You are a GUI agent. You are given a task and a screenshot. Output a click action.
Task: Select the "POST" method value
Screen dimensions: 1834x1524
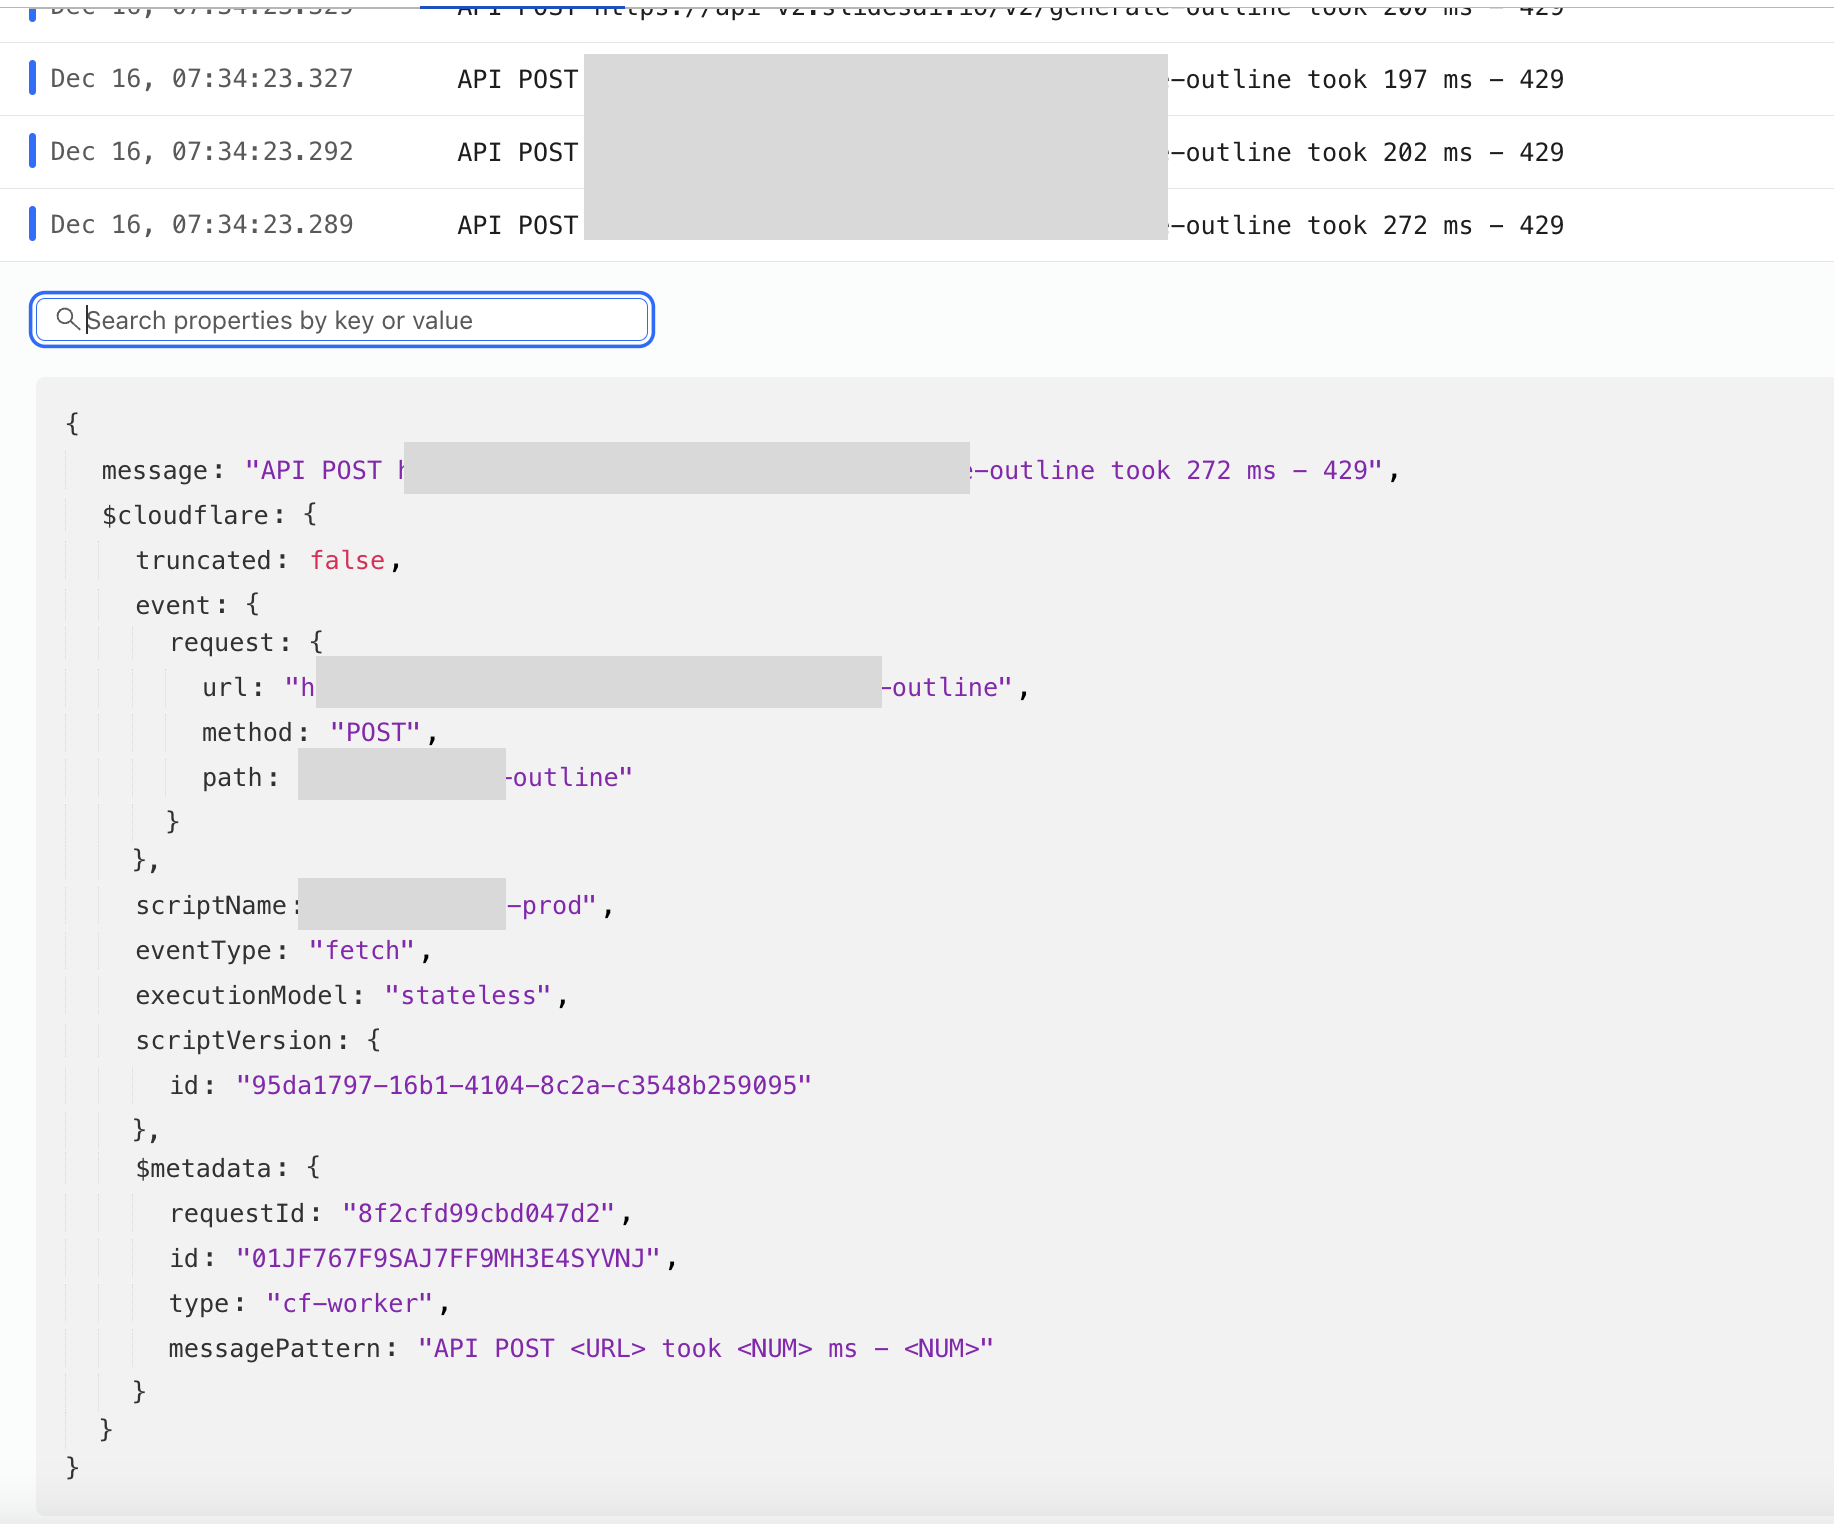coord(375,732)
